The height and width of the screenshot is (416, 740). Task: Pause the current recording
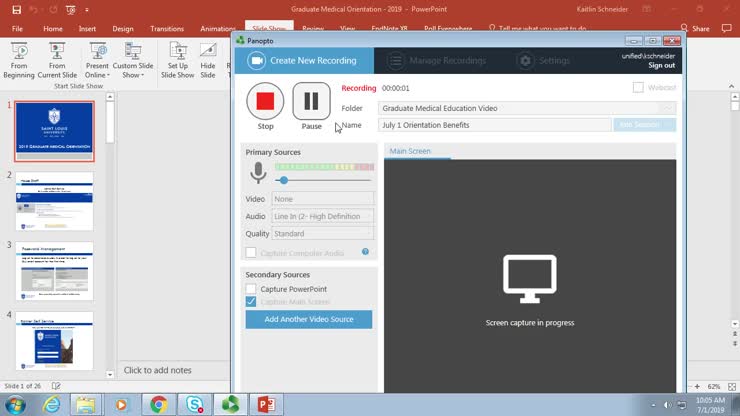coord(311,101)
